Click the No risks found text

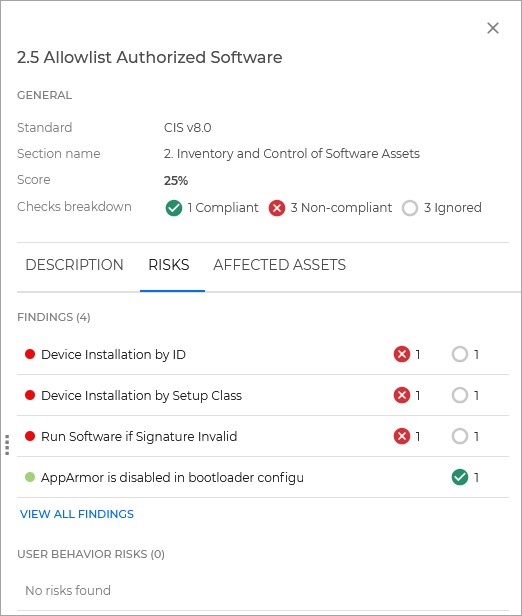68,590
